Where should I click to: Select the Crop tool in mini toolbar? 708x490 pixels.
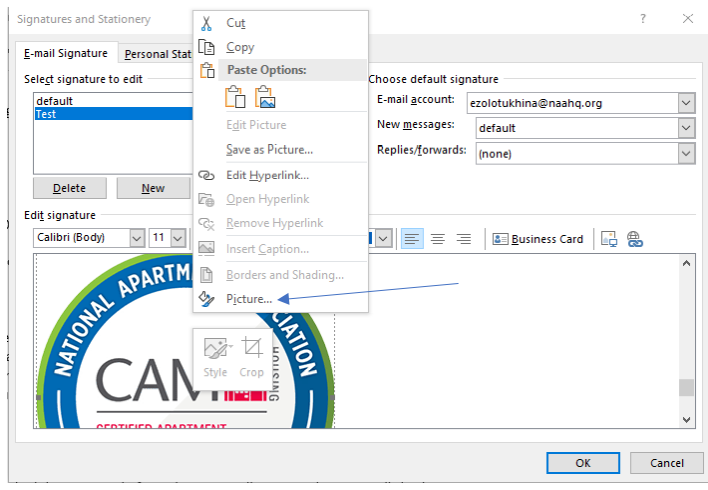pos(252,357)
